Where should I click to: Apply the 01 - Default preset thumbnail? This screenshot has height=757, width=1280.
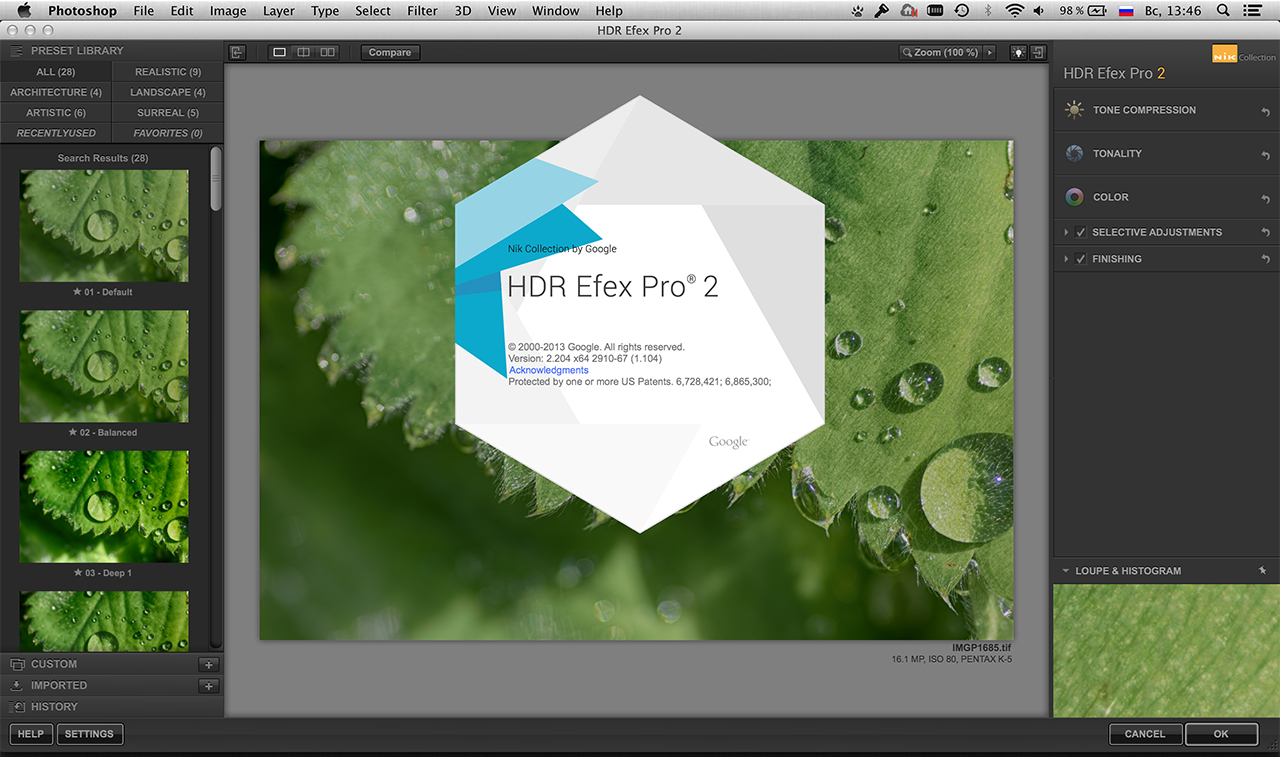104,226
